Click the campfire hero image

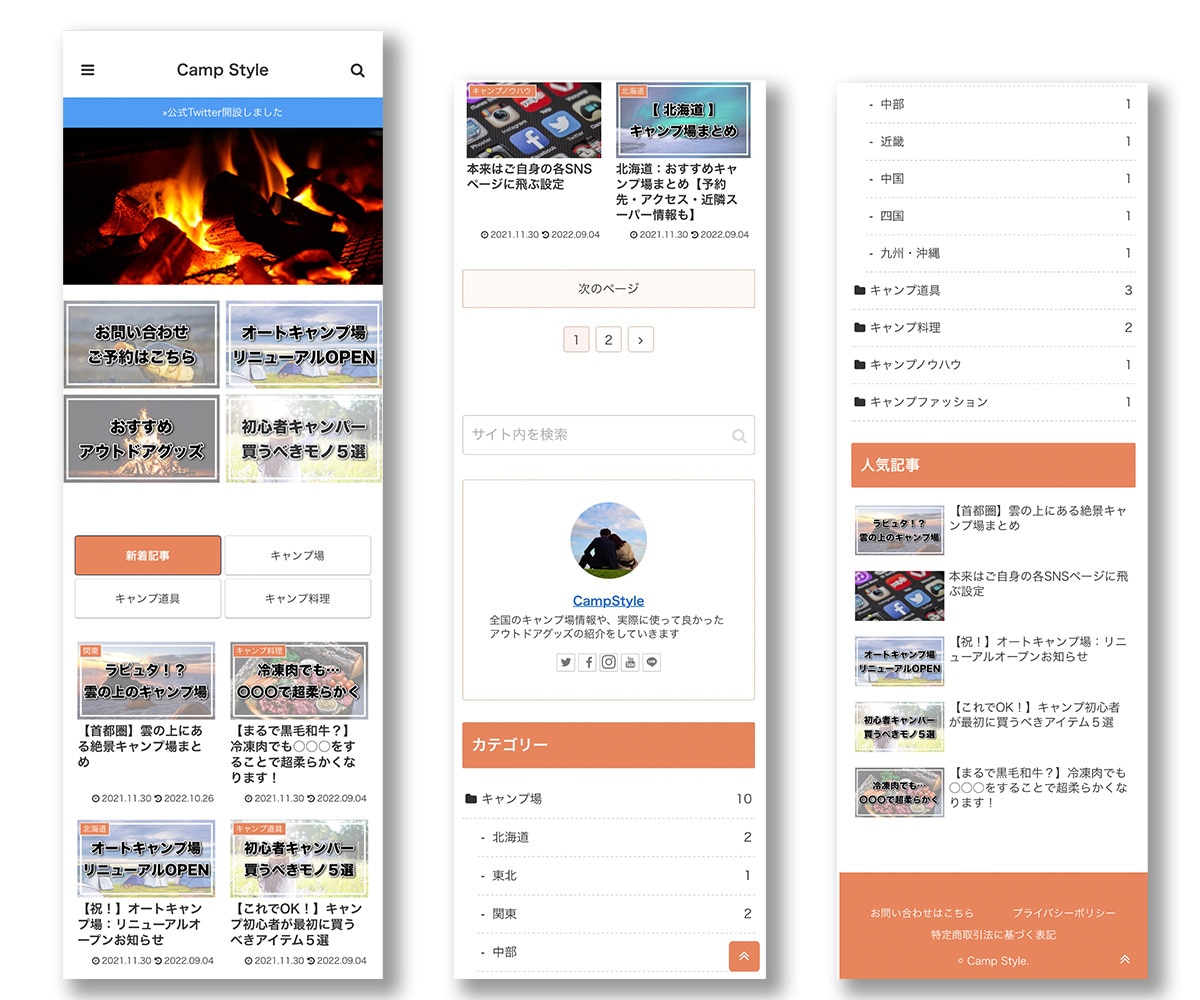click(x=223, y=206)
